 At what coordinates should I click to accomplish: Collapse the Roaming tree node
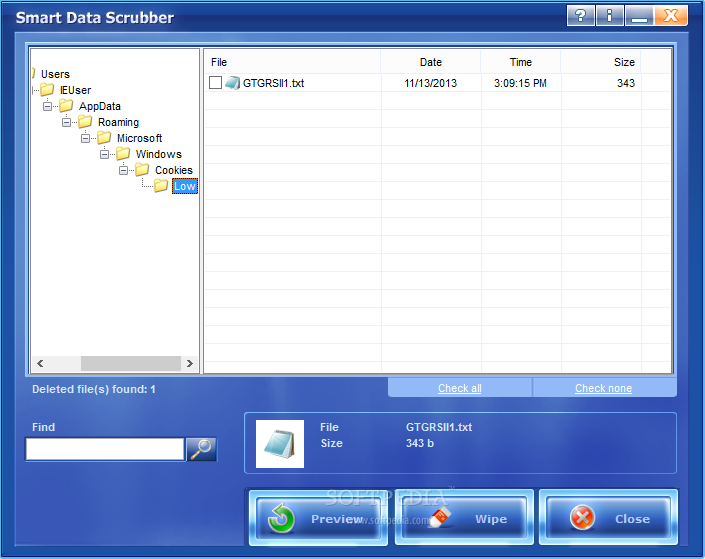click(67, 122)
